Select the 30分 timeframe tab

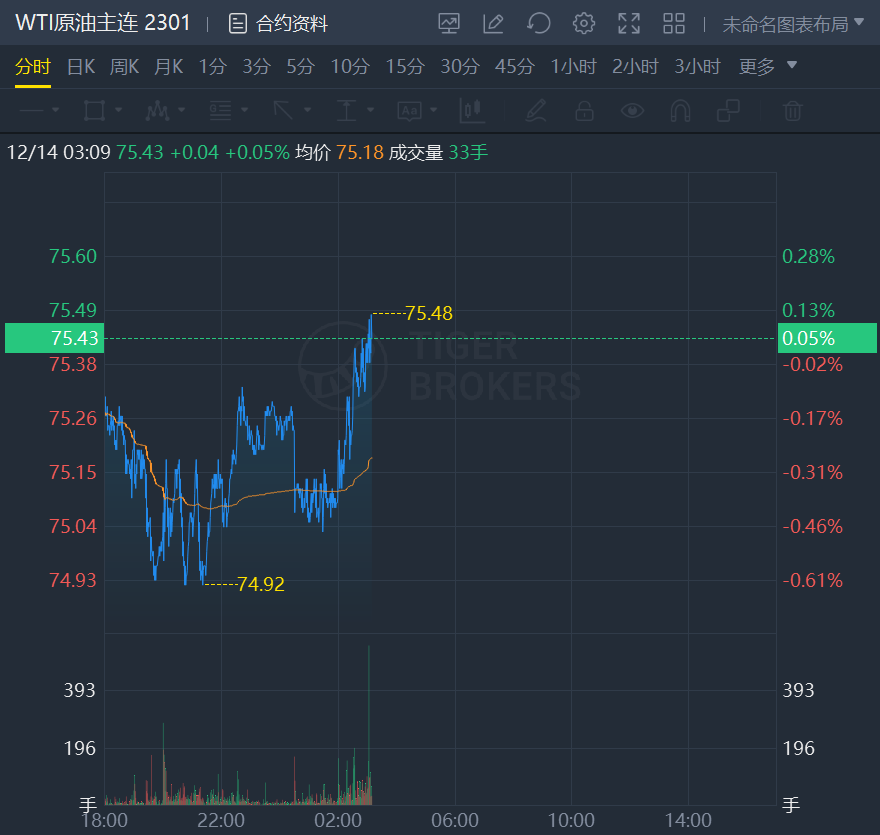click(x=460, y=67)
